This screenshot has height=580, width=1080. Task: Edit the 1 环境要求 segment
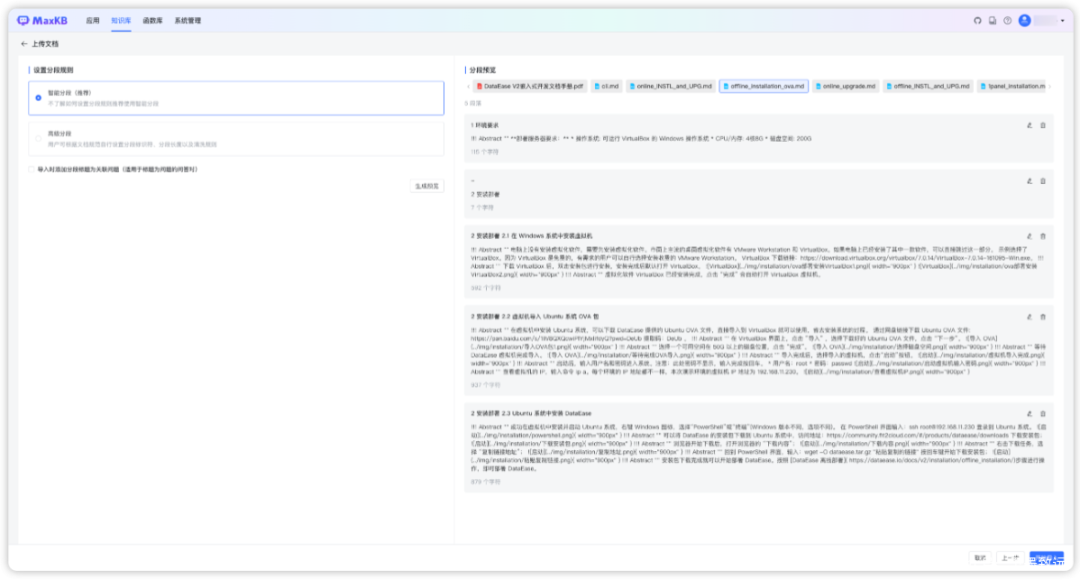[1030, 125]
